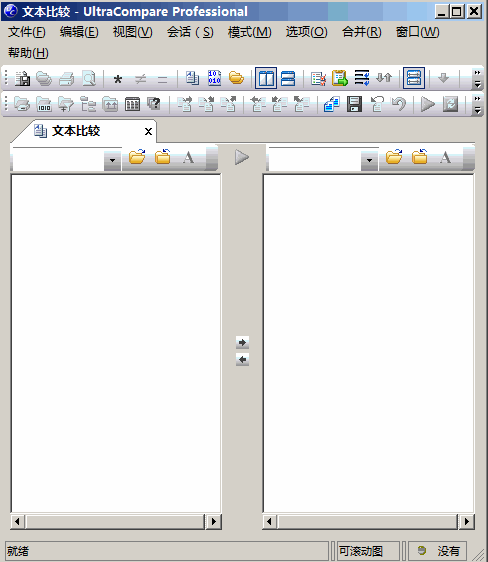The height and width of the screenshot is (562, 488).
Task: Click the new session save icon
Action: [22, 78]
